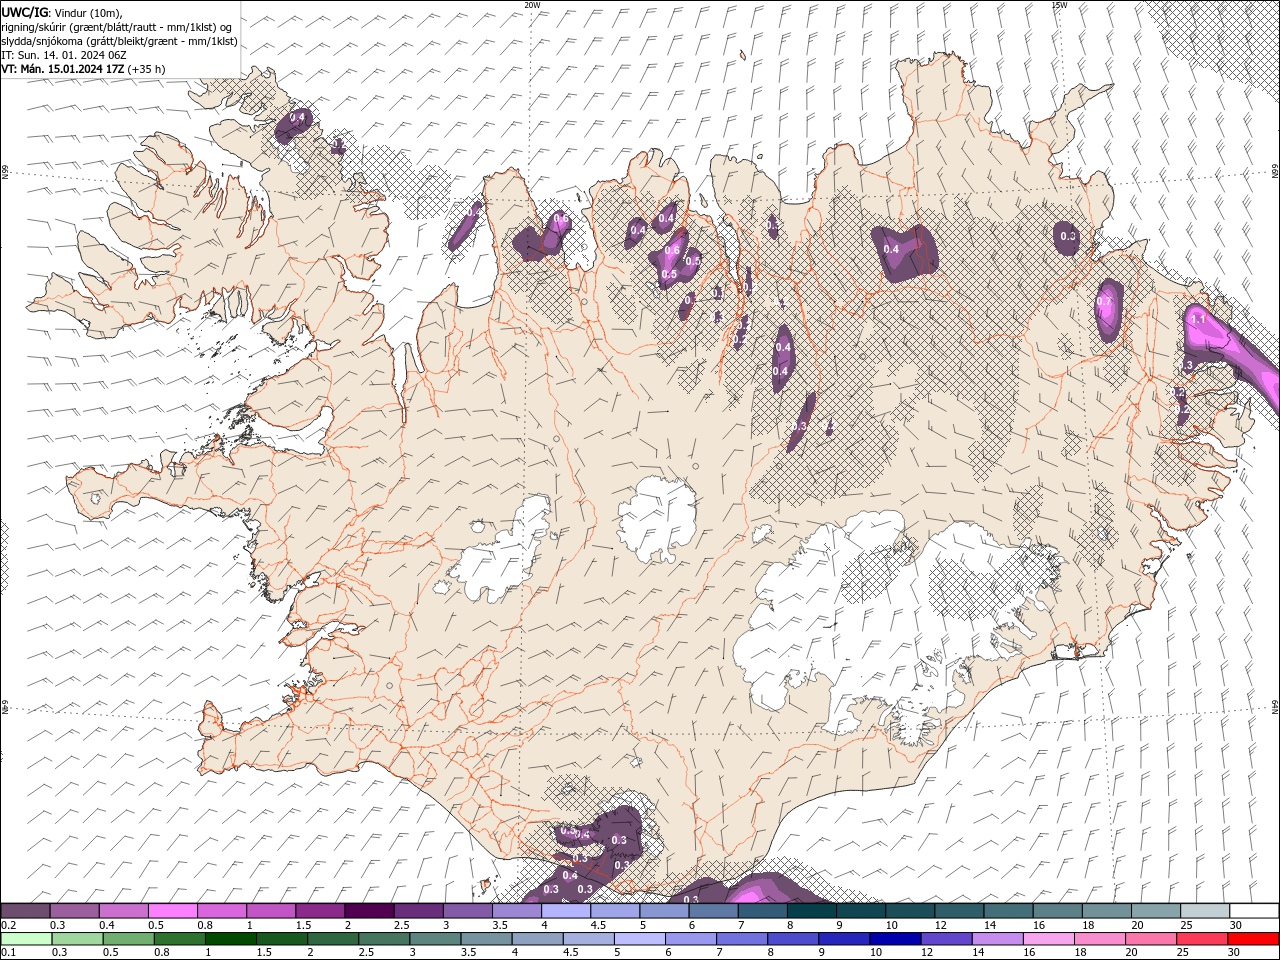Click the bottom legend swatch labeled 4.5
1280x960 pixels.
(x=589, y=939)
